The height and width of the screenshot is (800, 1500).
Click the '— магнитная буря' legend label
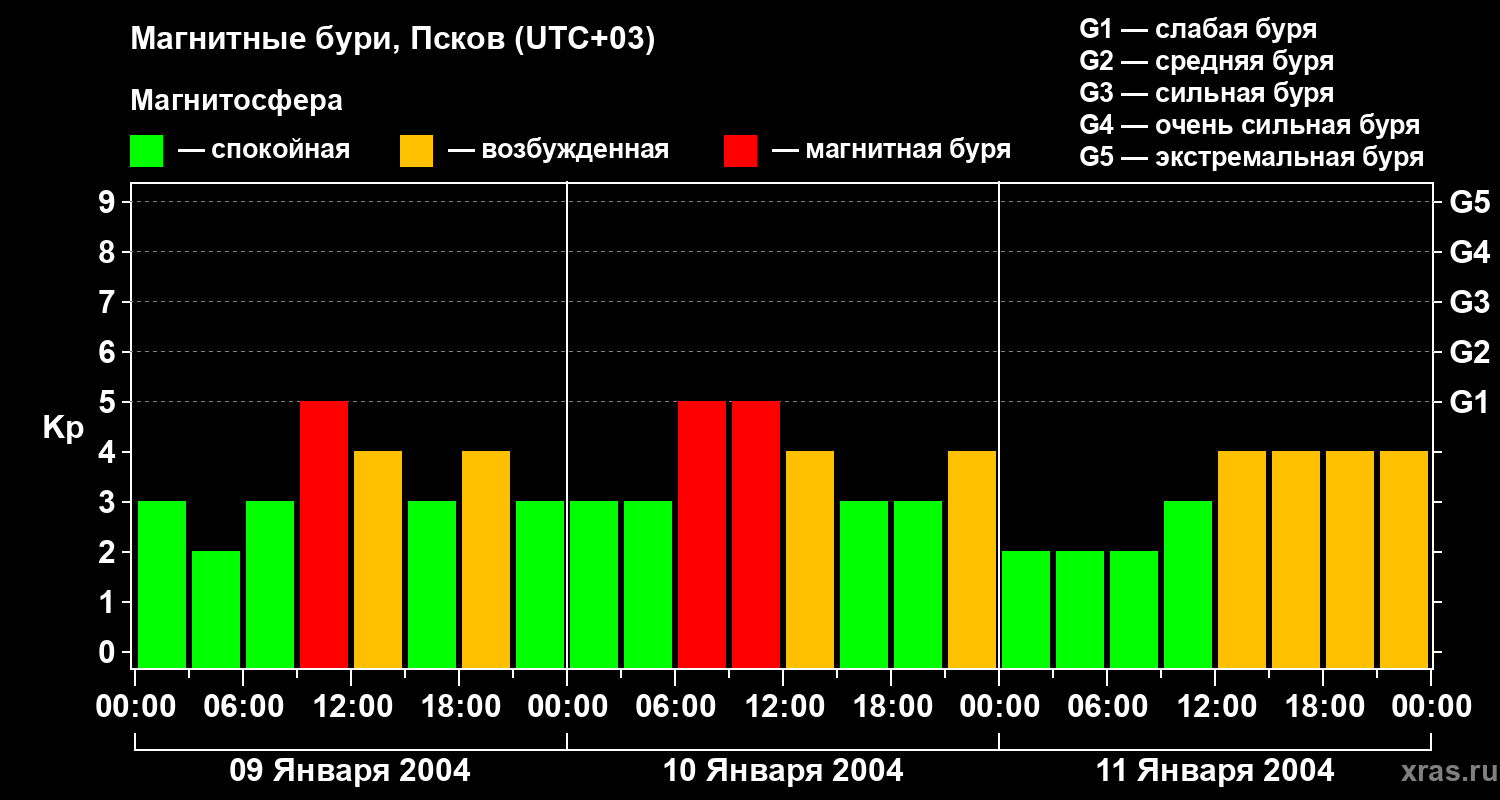[891, 150]
